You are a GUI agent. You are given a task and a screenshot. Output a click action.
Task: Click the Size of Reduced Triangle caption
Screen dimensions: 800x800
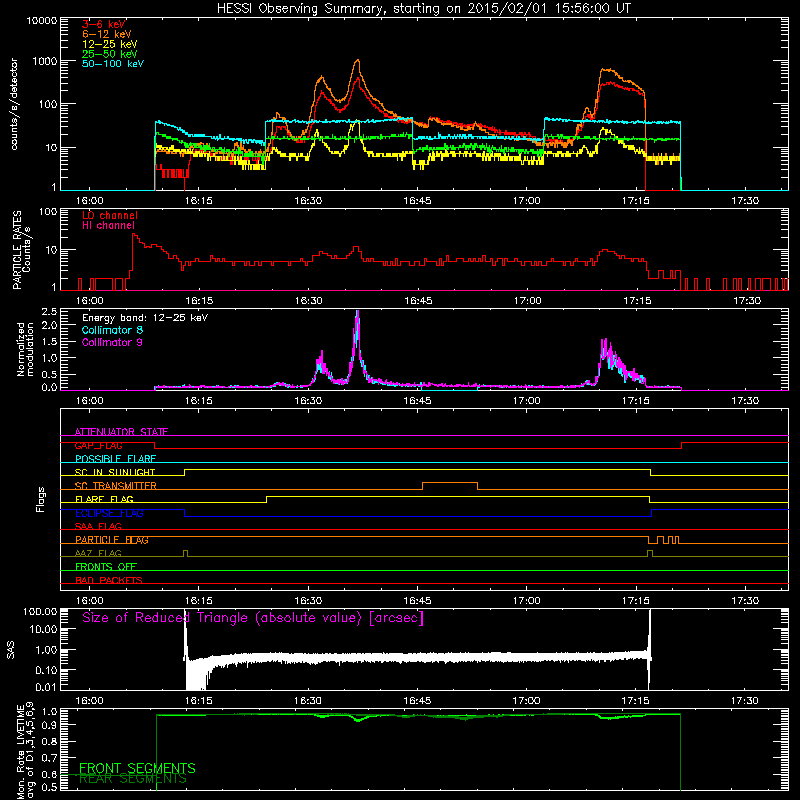coord(253,618)
